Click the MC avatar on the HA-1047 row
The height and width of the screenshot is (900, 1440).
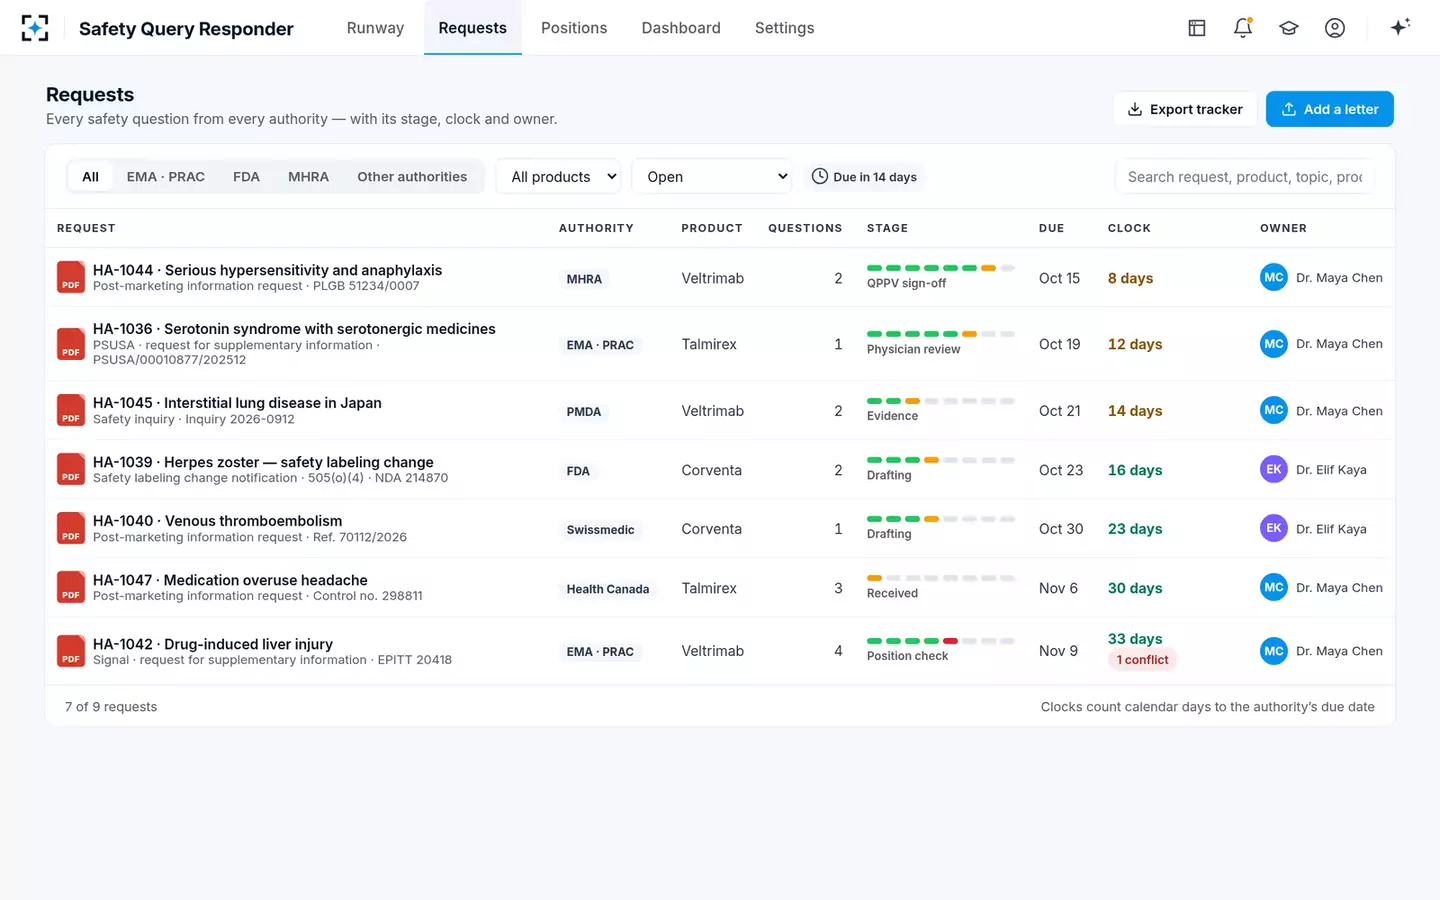click(1273, 587)
